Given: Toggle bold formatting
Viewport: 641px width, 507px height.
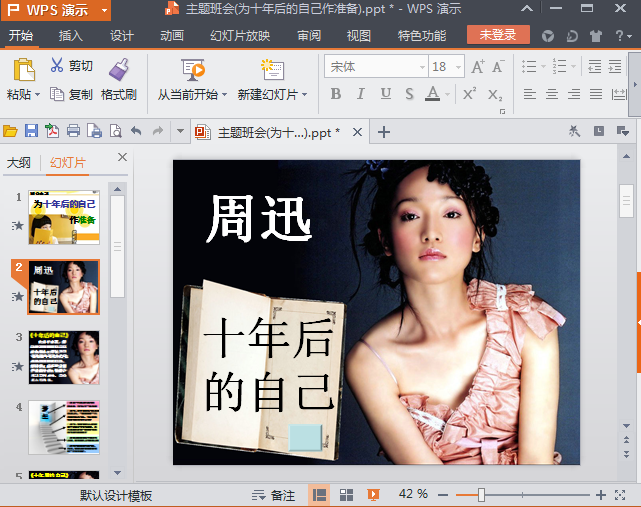Looking at the screenshot, I should 336,94.
